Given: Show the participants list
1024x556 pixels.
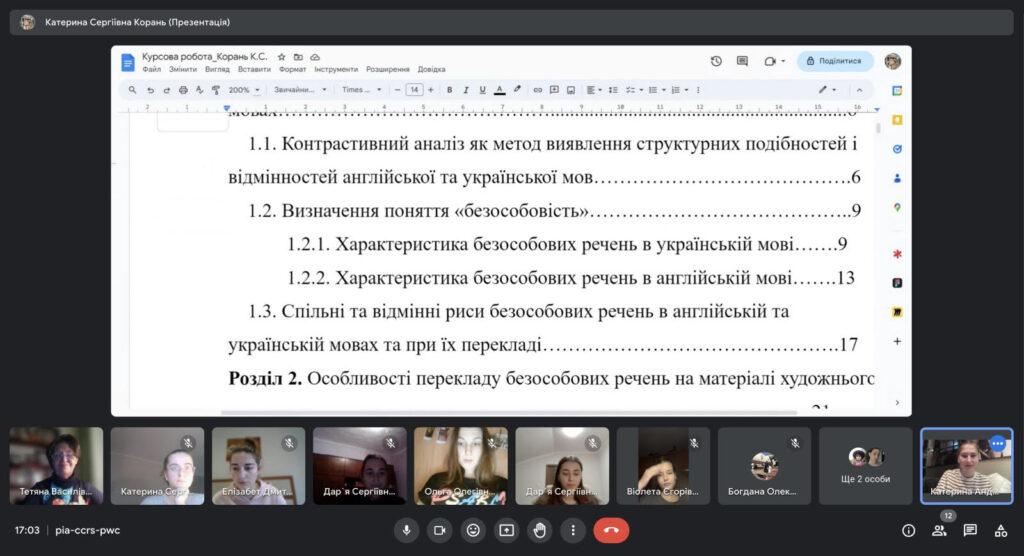Looking at the screenshot, I should pos(939,530).
